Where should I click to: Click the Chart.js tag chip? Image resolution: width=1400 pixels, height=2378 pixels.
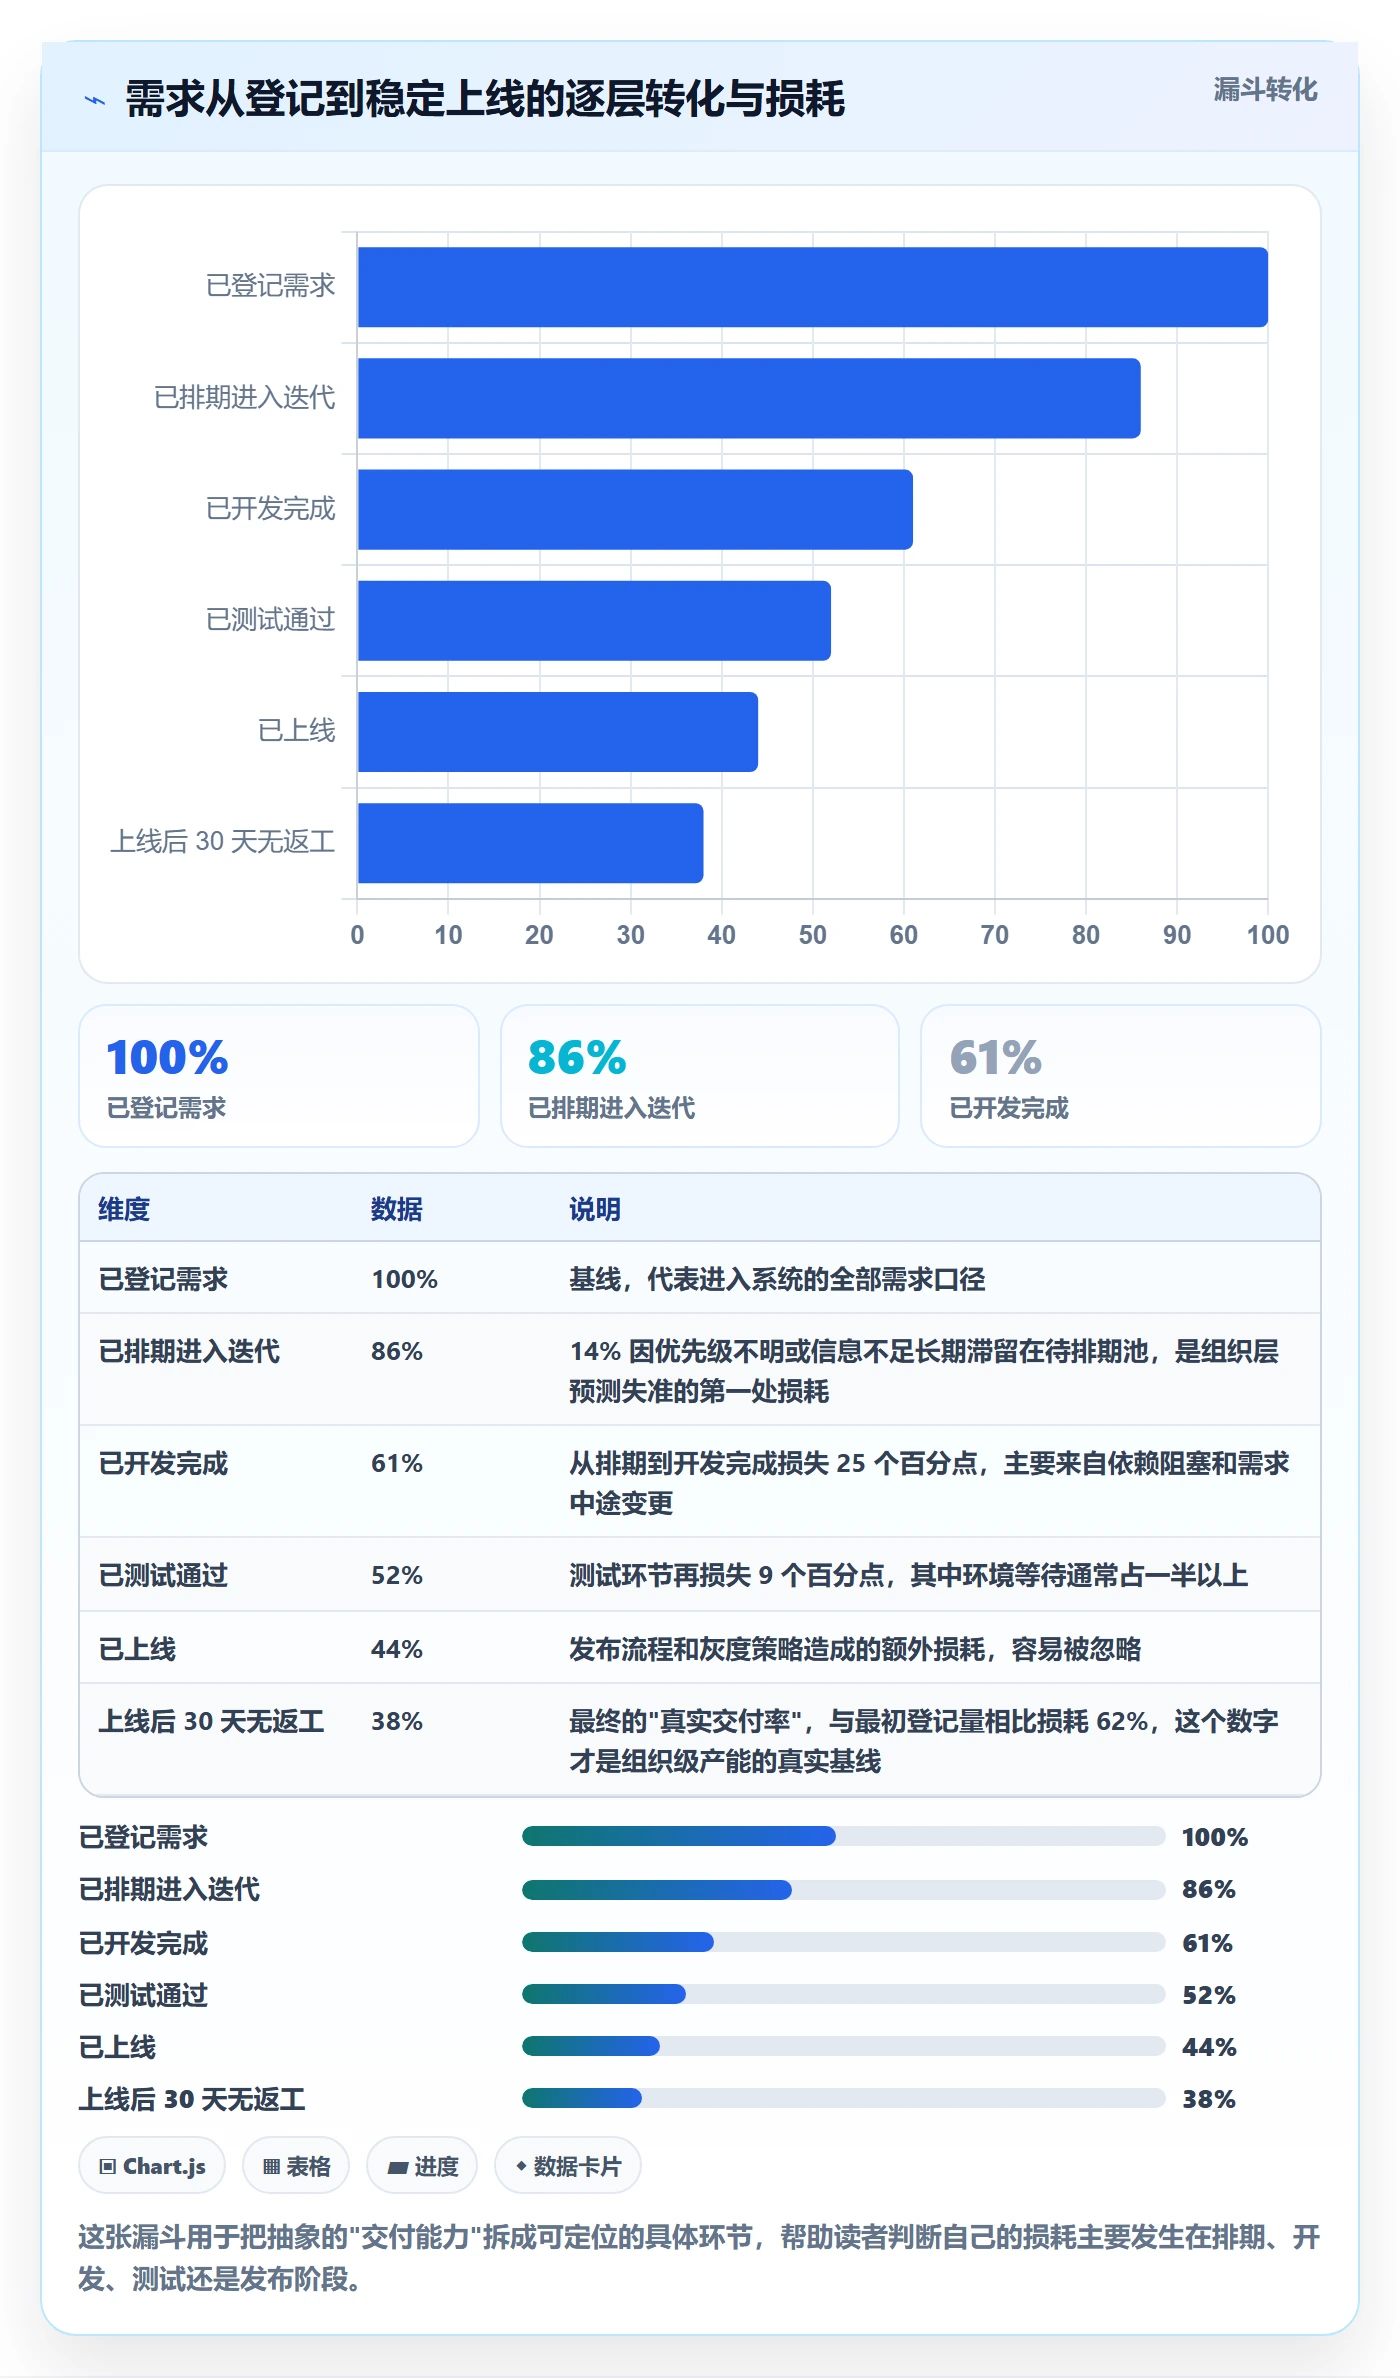tap(152, 2166)
